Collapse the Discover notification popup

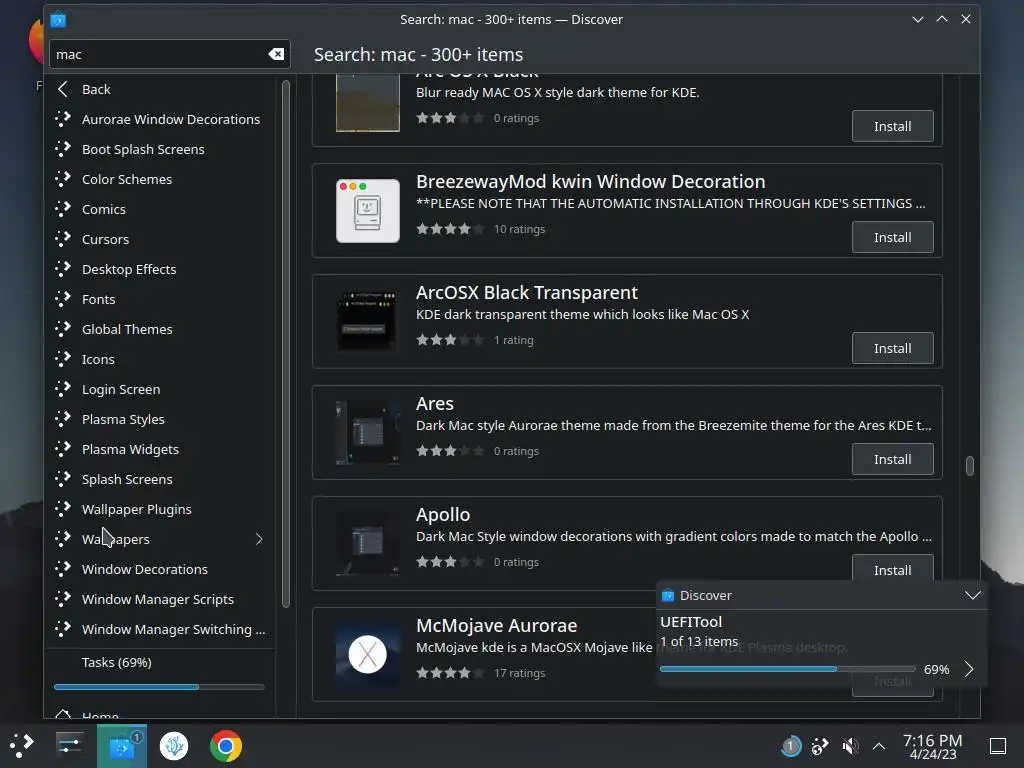(972, 595)
